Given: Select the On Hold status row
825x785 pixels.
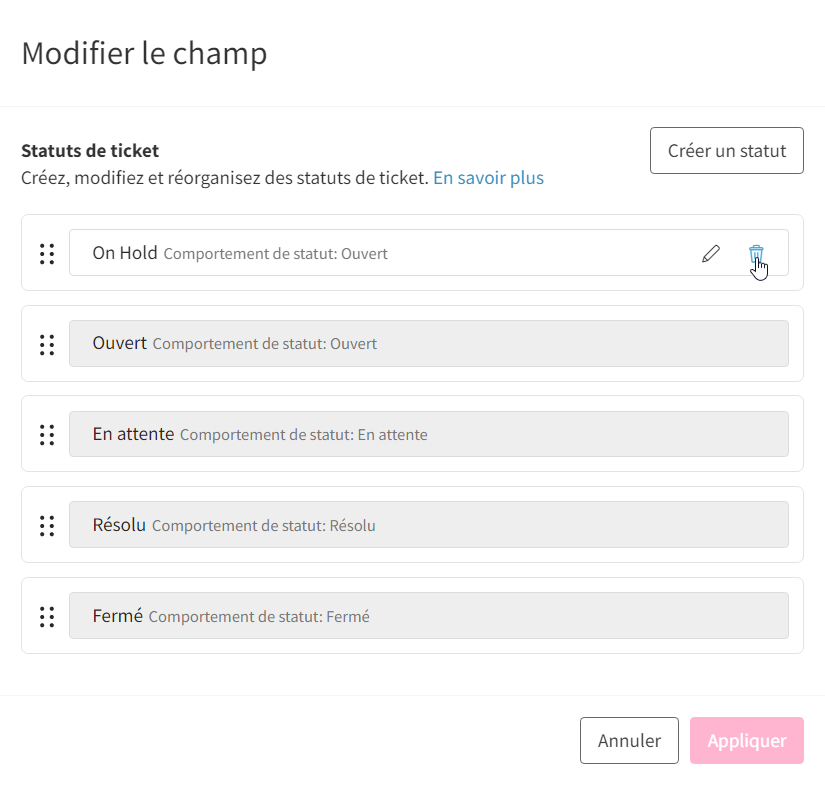Looking at the screenshot, I should (x=429, y=253).
